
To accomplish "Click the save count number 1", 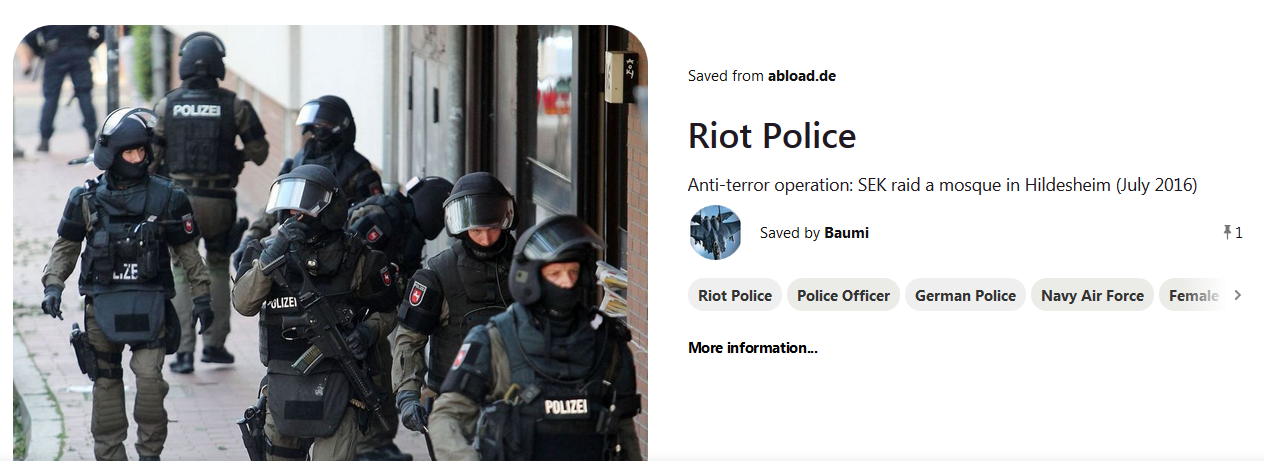I will tap(1239, 233).
